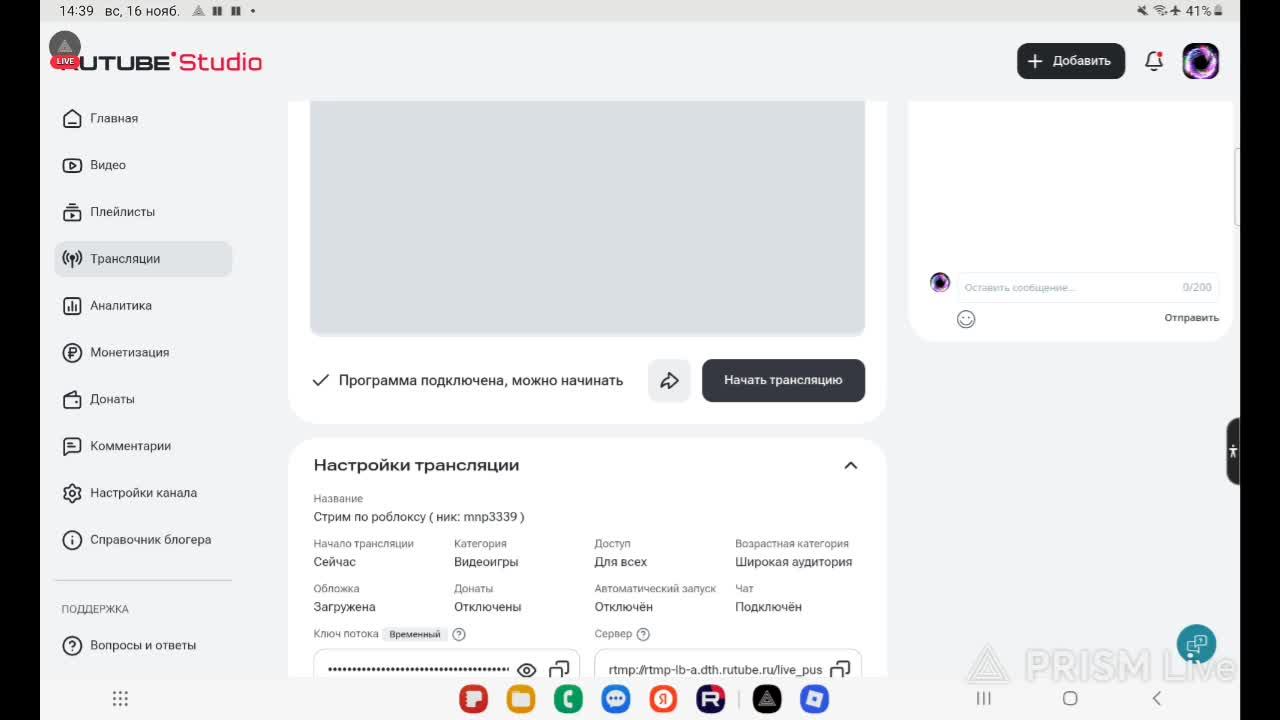Click the Главная home icon
Viewport: 1280px width, 720px height.
(72, 118)
